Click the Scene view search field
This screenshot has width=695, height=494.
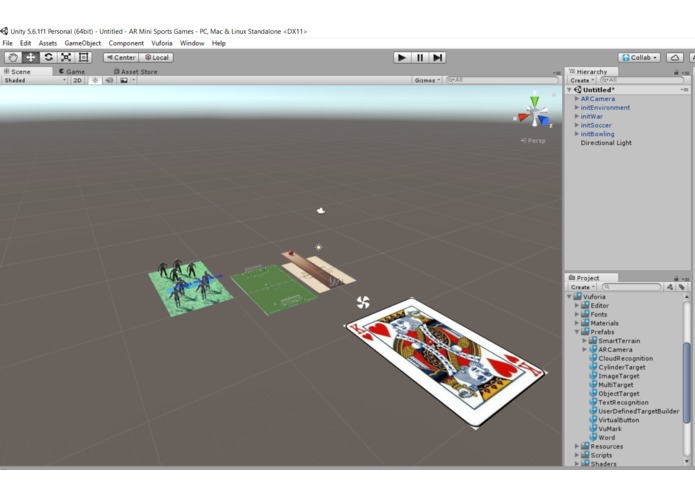tap(502, 80)
